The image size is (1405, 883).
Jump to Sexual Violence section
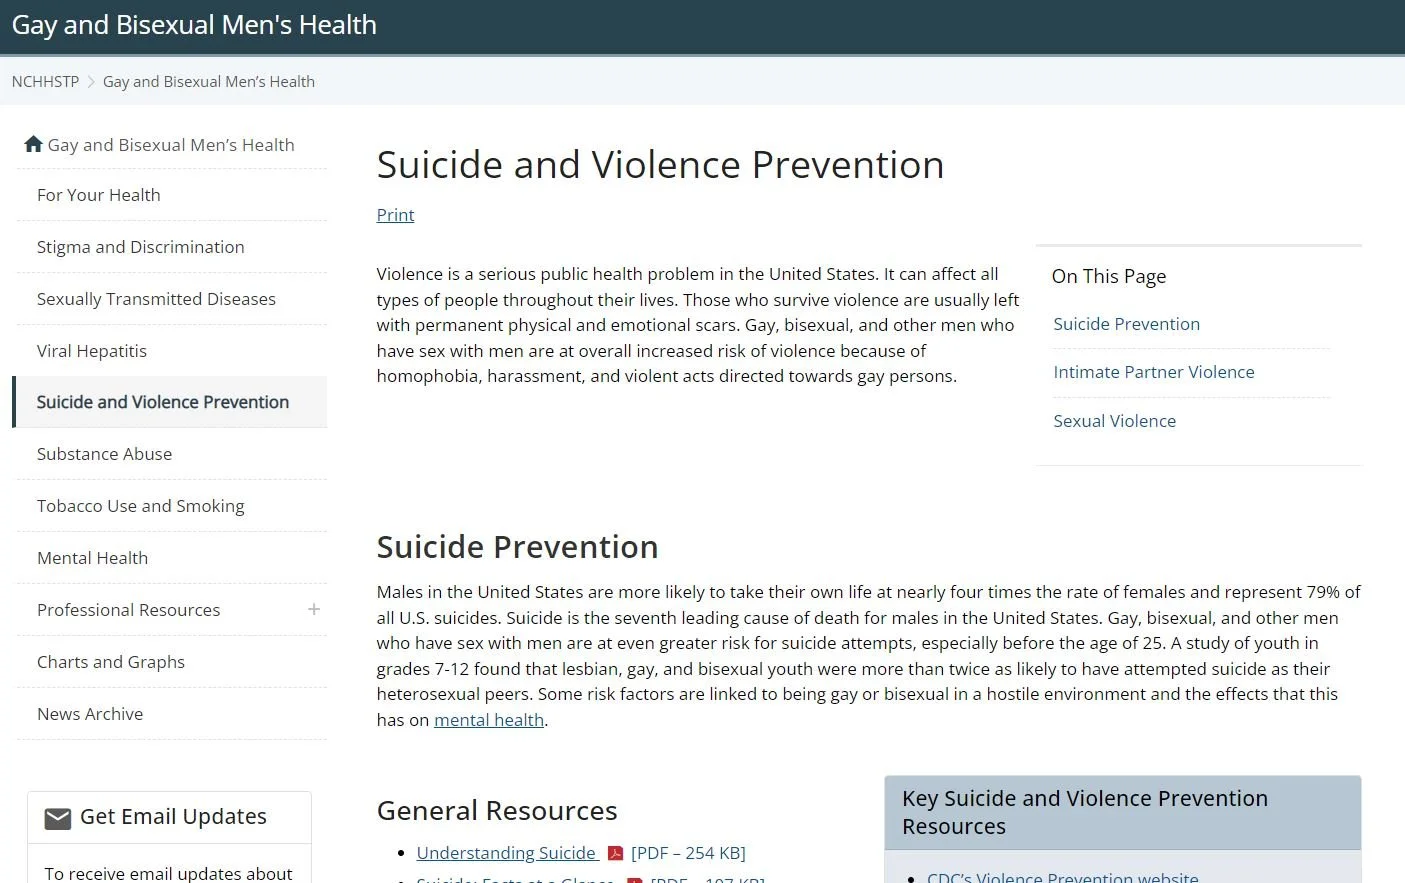click(1115, 421)
